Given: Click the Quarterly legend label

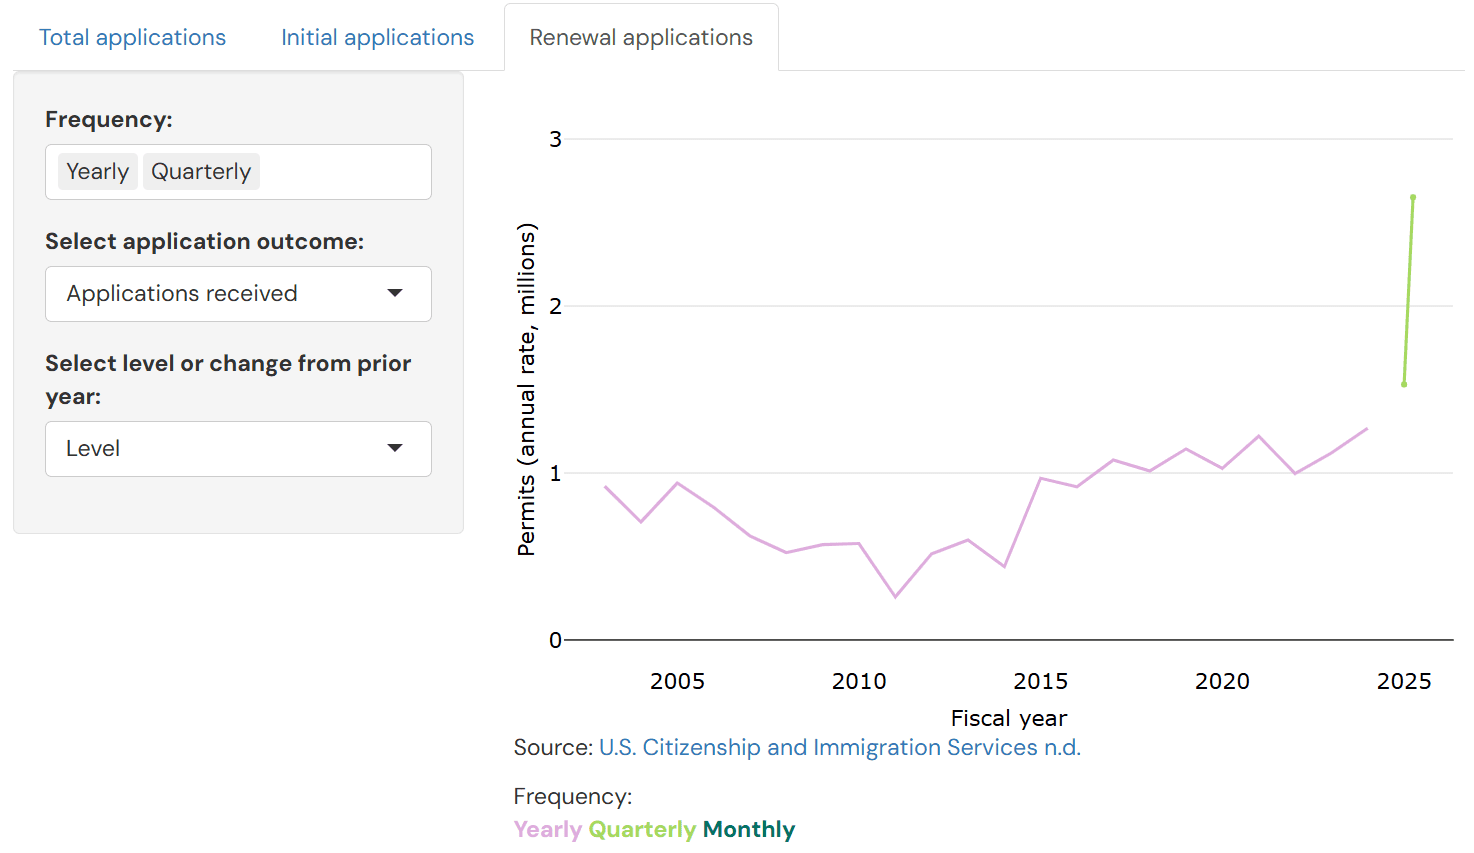Looking at the screenshot, I should pos(644,829).
